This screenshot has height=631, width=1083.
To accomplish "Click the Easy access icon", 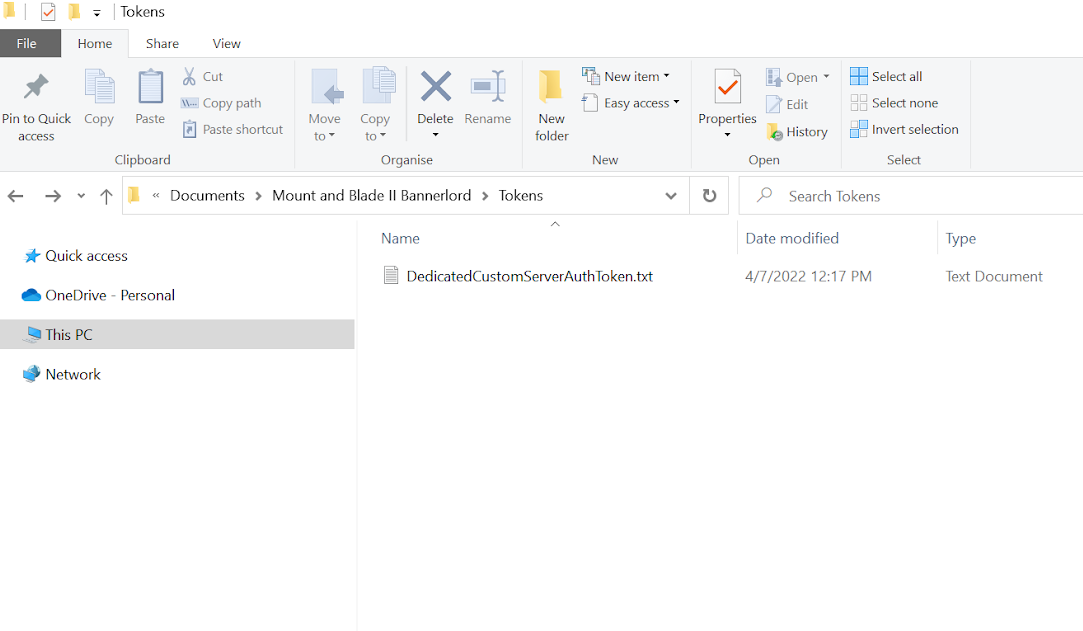I will coord(590,103).
